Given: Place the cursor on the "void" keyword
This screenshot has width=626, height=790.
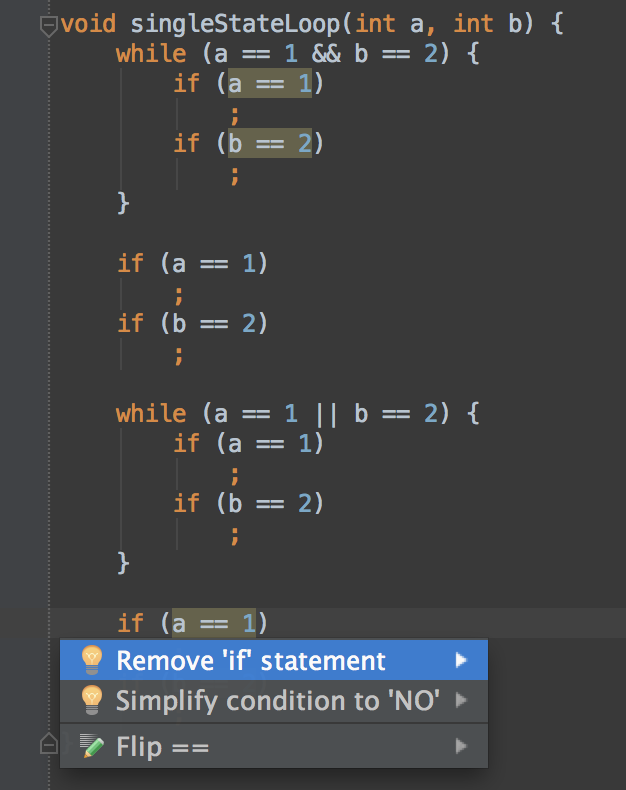Looking at the screenshot, I should click(x=88, y=24).
